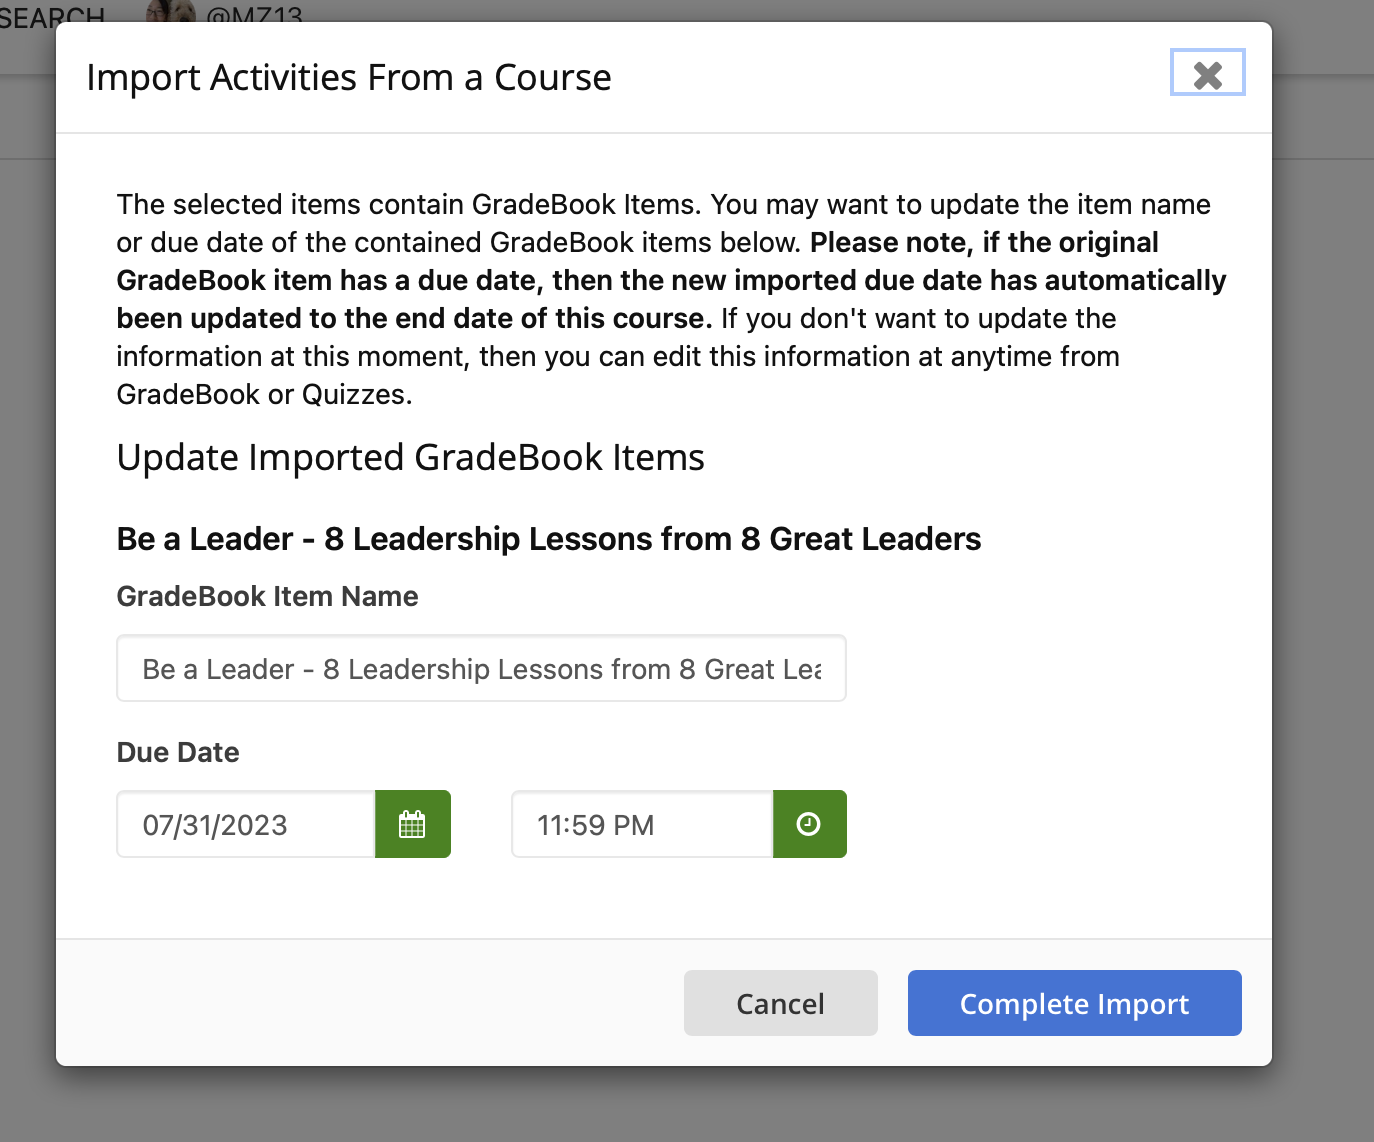1374x1142 pixels.
Task: Click the GradeBook Item Name field
Action: coord(481,668)
